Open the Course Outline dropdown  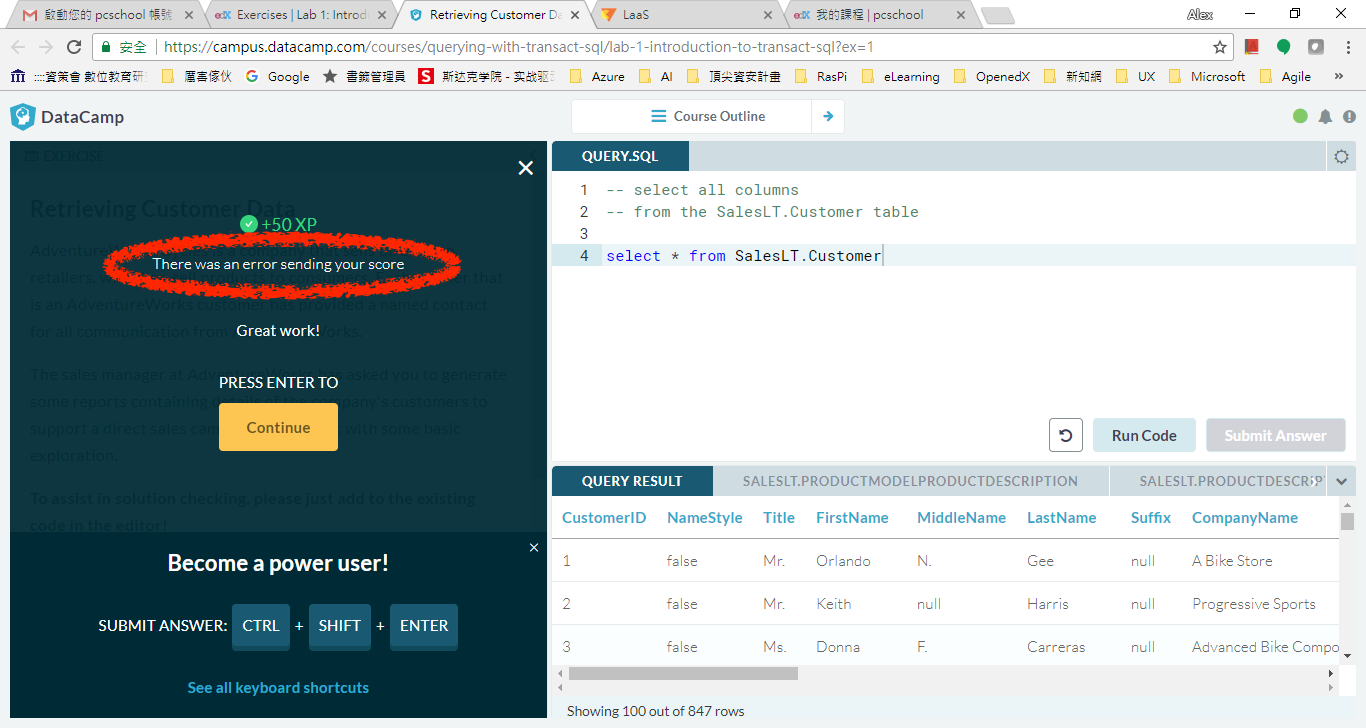[708, 116]
